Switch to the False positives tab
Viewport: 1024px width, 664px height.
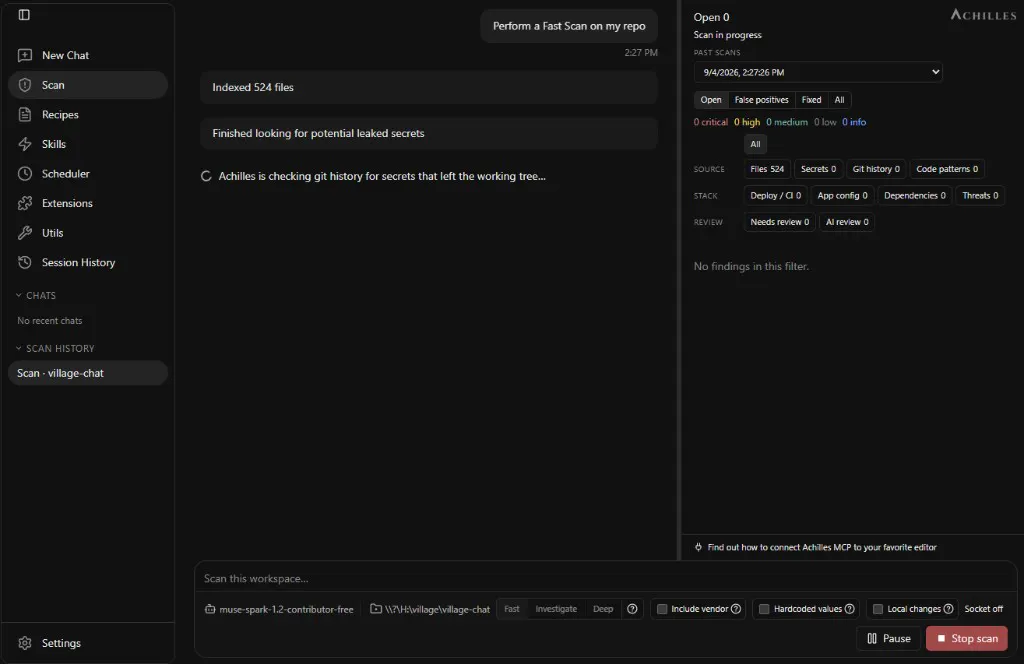tap(761, 100)
